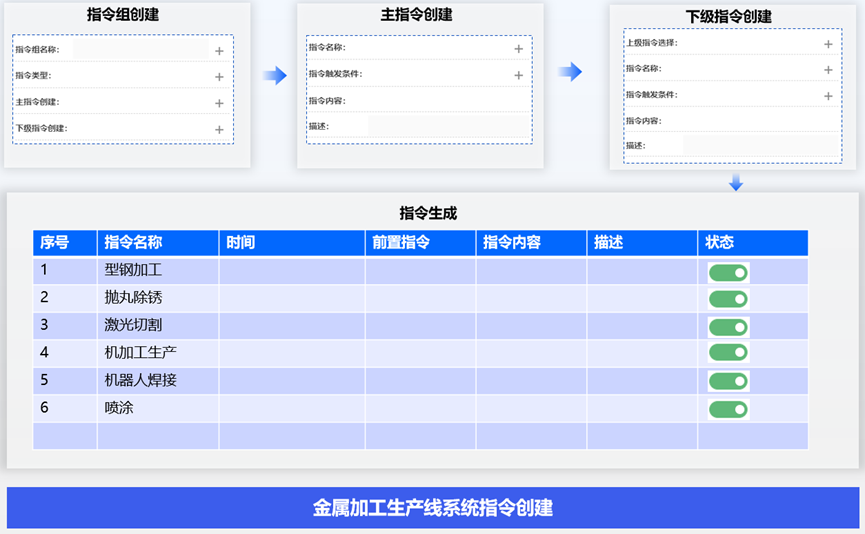Click plus icon beside 上级指令选择
Screen dimensions: 865x534
tap(828, 44)
